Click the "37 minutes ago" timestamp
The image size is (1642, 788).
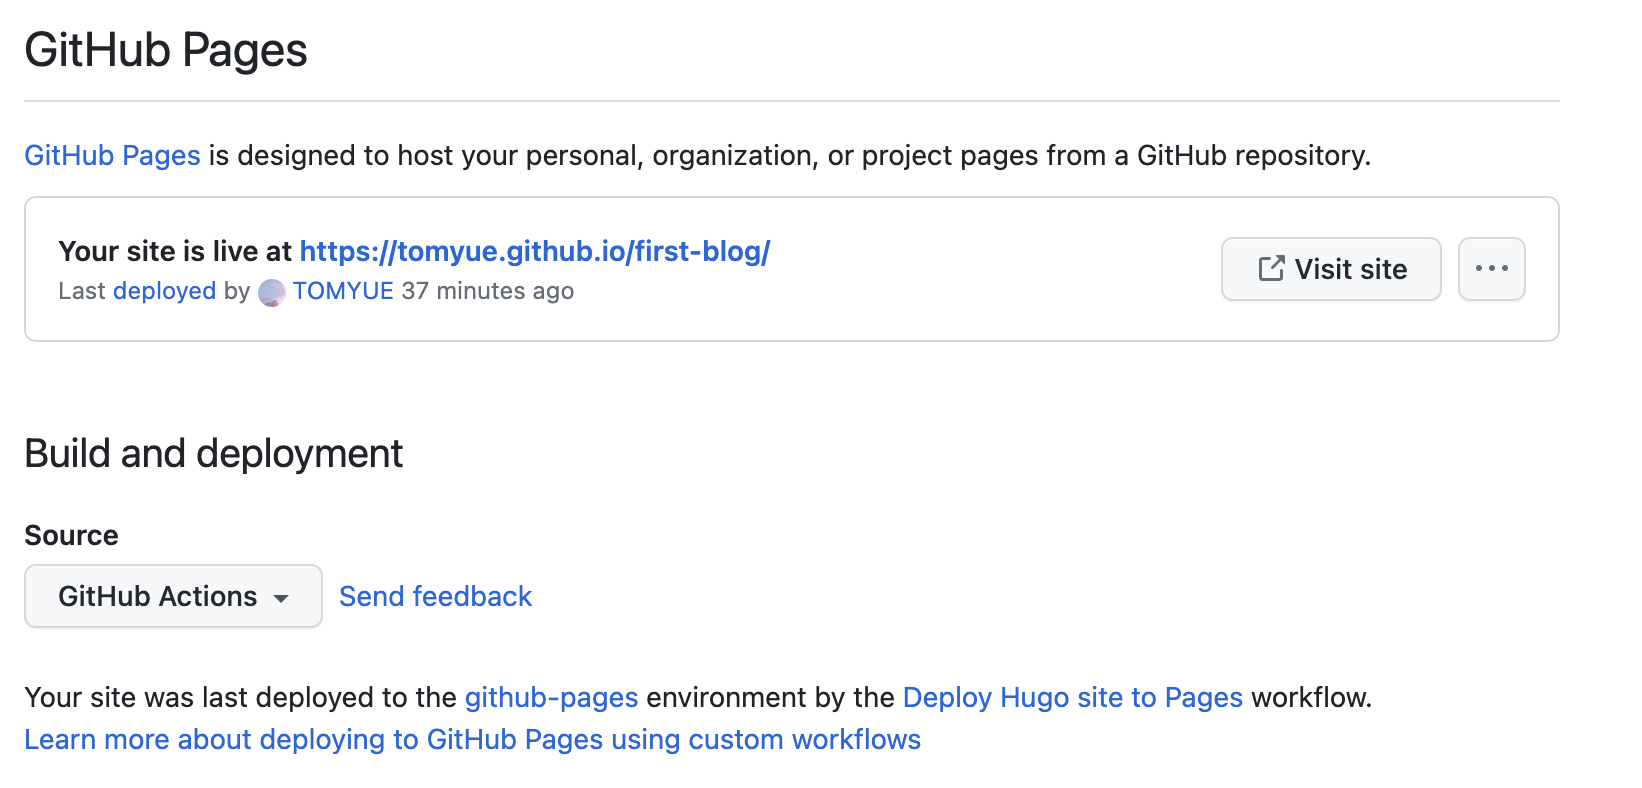tap(487, 291)
